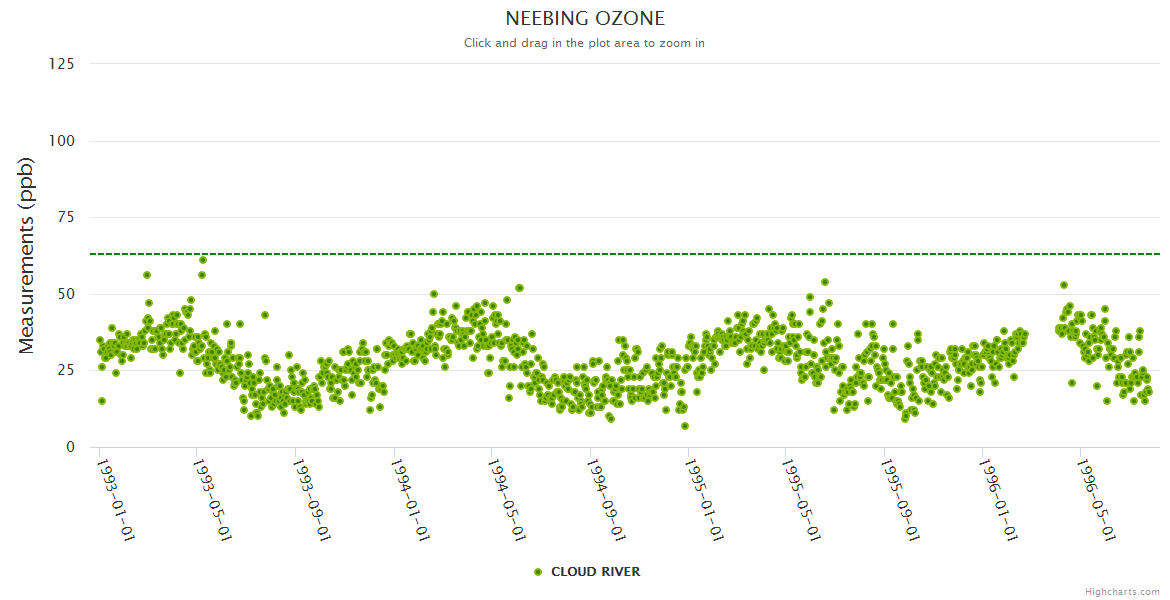Click the 1996-05-01 x-axis date label
Image resolution: width=1170 pixels, height=600 pixels.
point(1097,499)
